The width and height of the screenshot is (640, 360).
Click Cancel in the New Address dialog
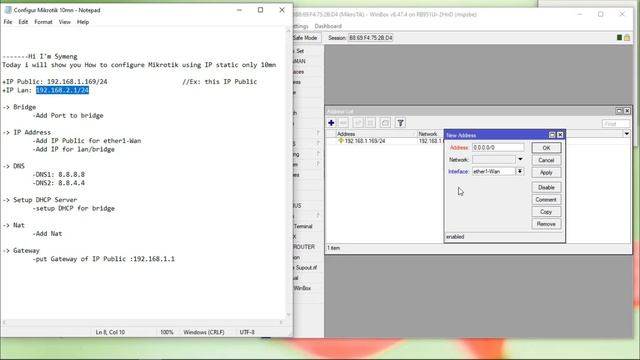(x=546, y=160)
